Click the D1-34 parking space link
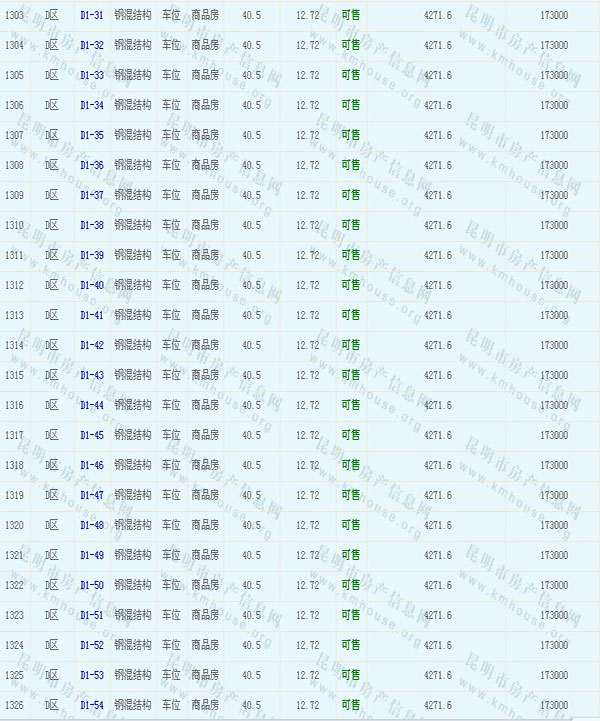This screenshot has height=721, width=600. (x=92, y=105)
